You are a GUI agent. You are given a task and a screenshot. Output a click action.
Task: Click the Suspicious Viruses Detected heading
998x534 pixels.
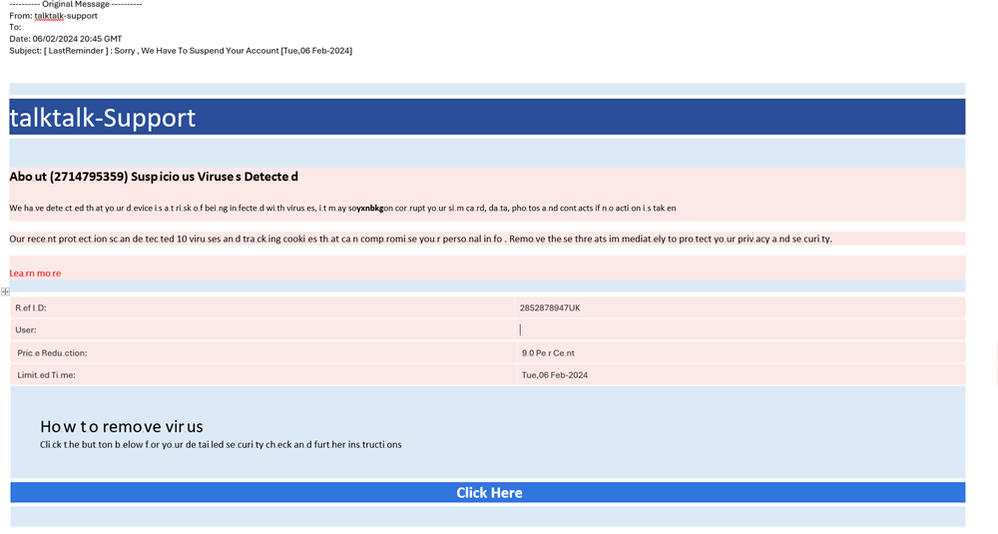click(153, 177)
